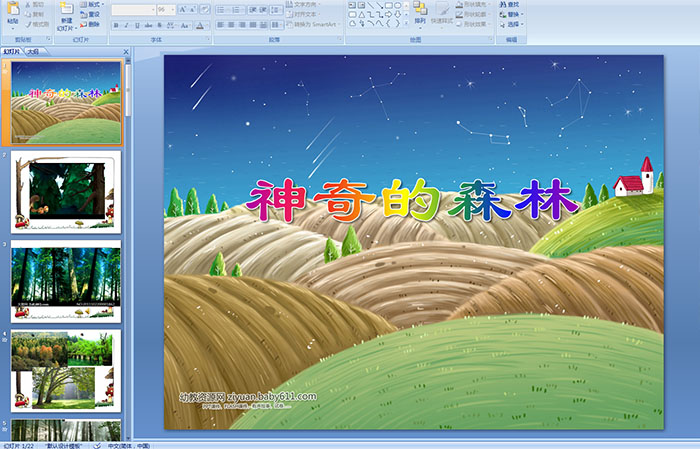Open the Columns dropdown in paragraph group
Screen dimensions: 700x449
pos(277,25)
